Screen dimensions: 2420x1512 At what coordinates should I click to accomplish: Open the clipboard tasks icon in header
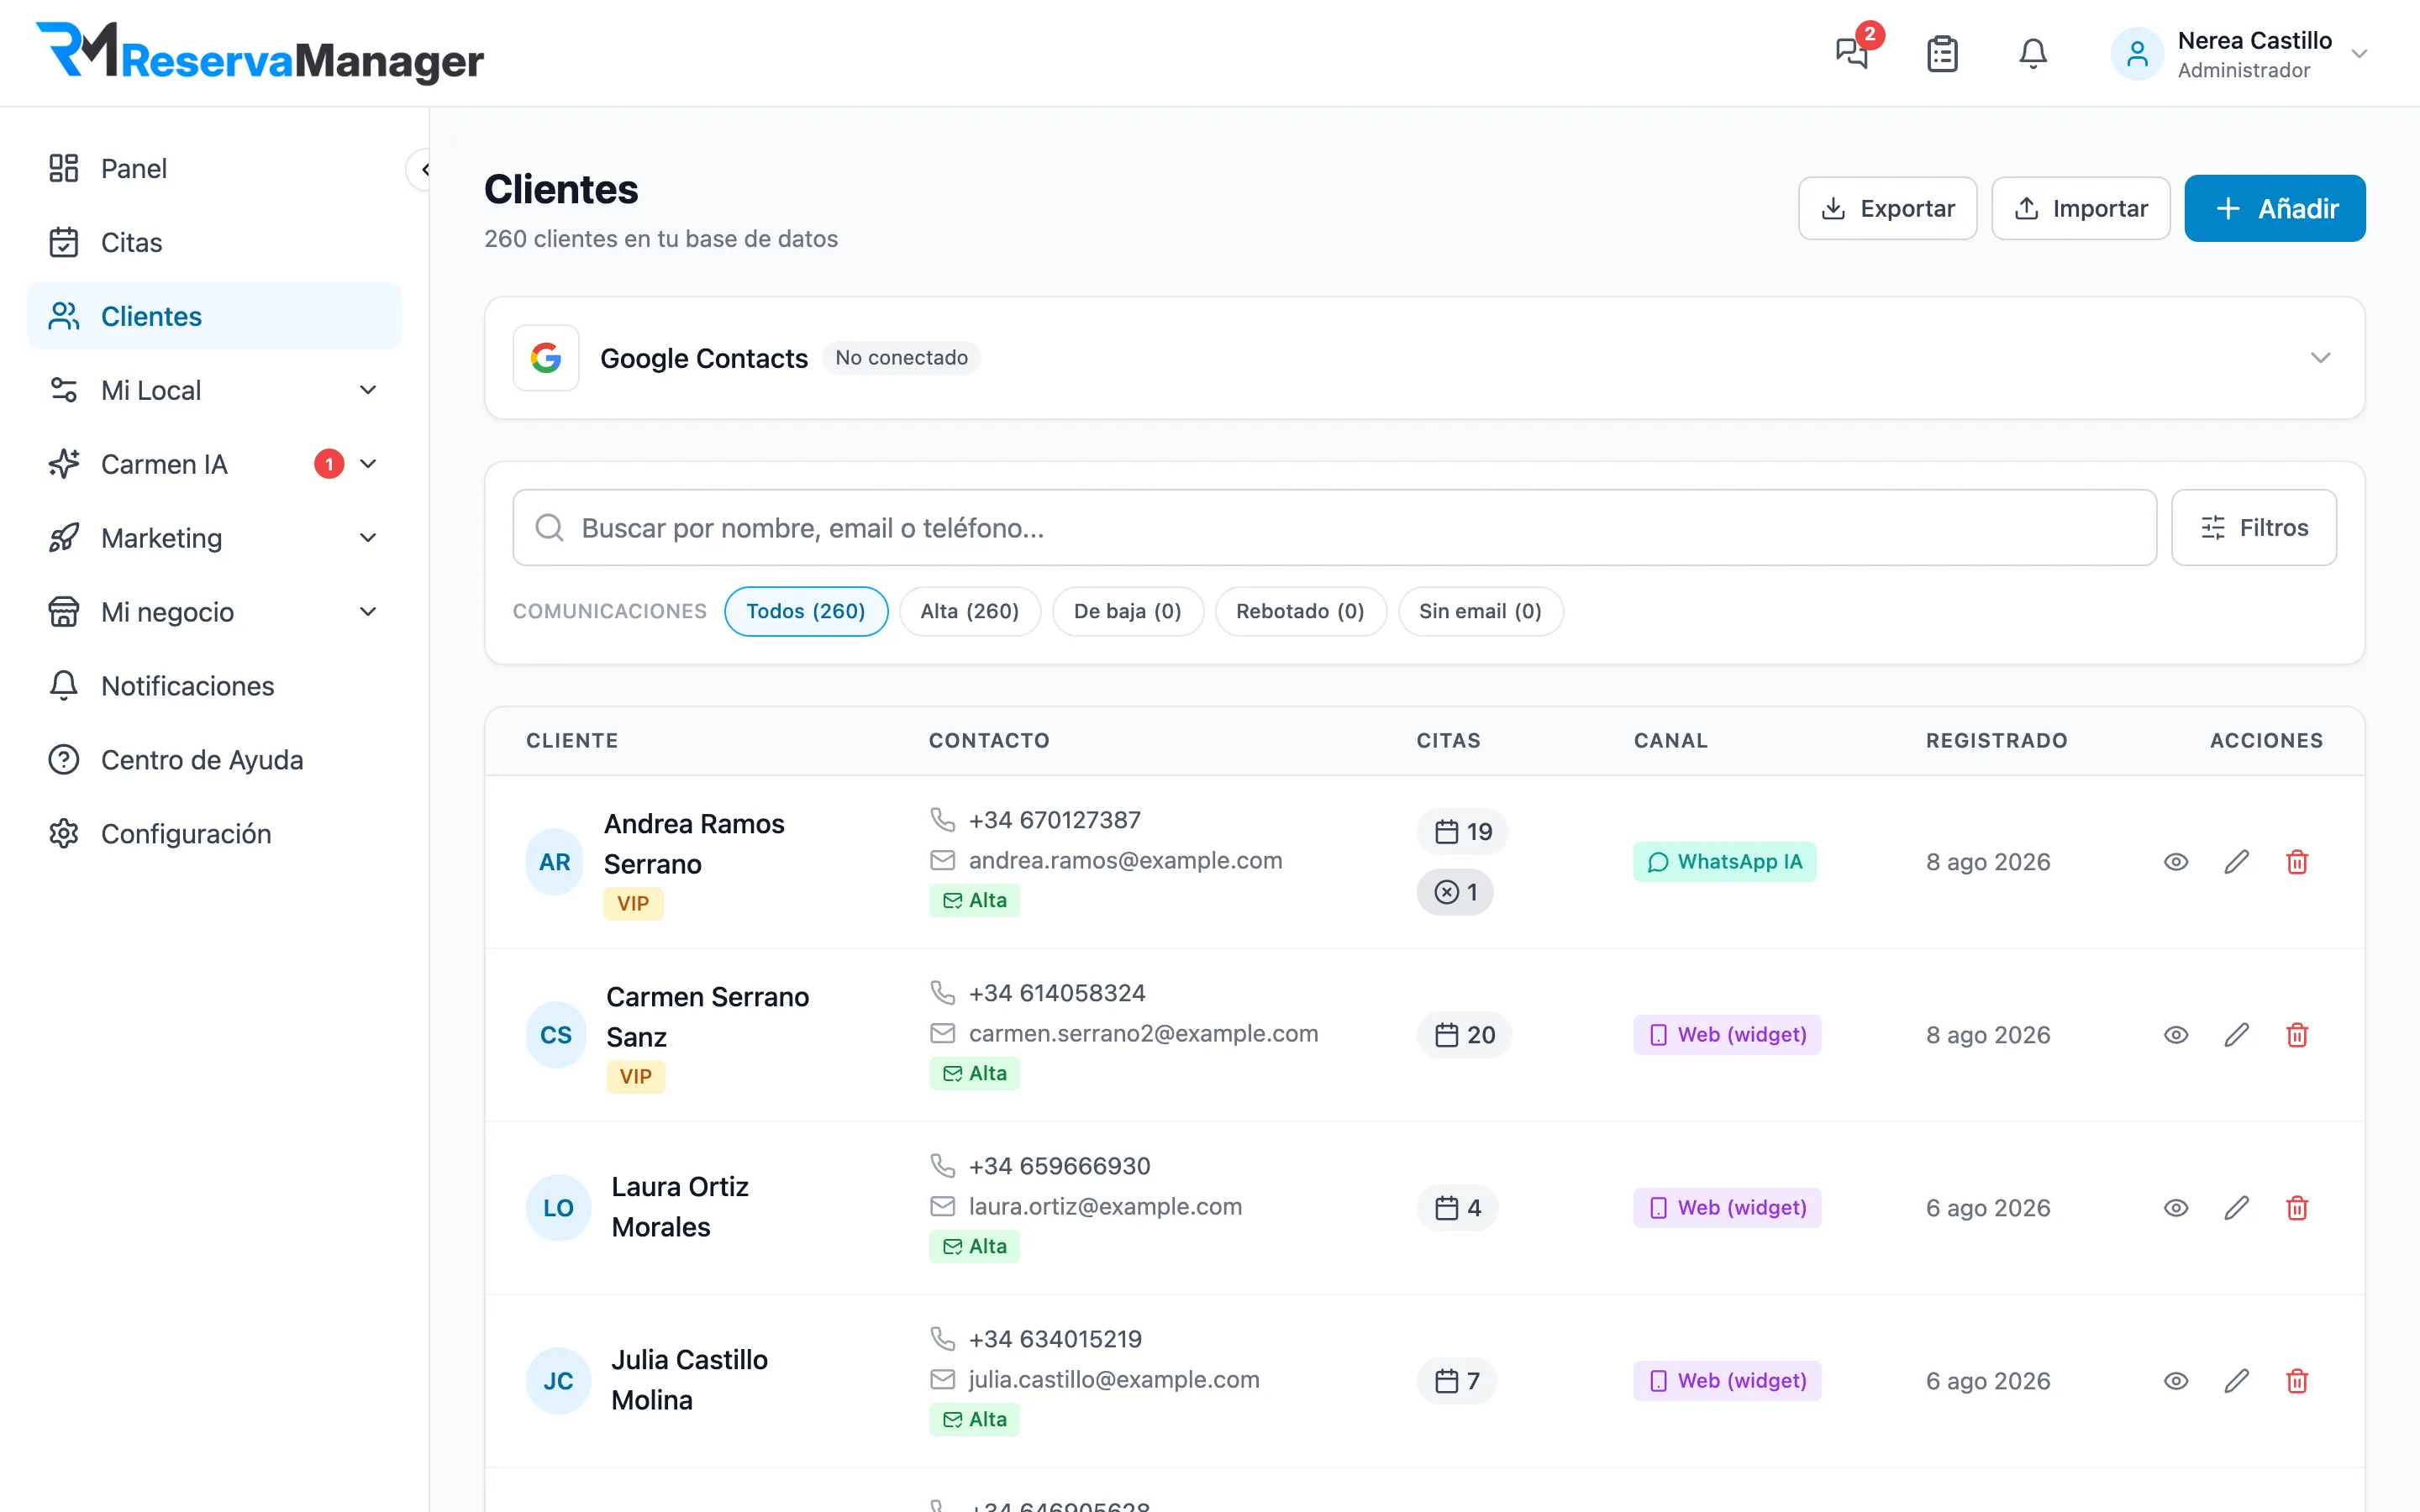[1942, 54]
